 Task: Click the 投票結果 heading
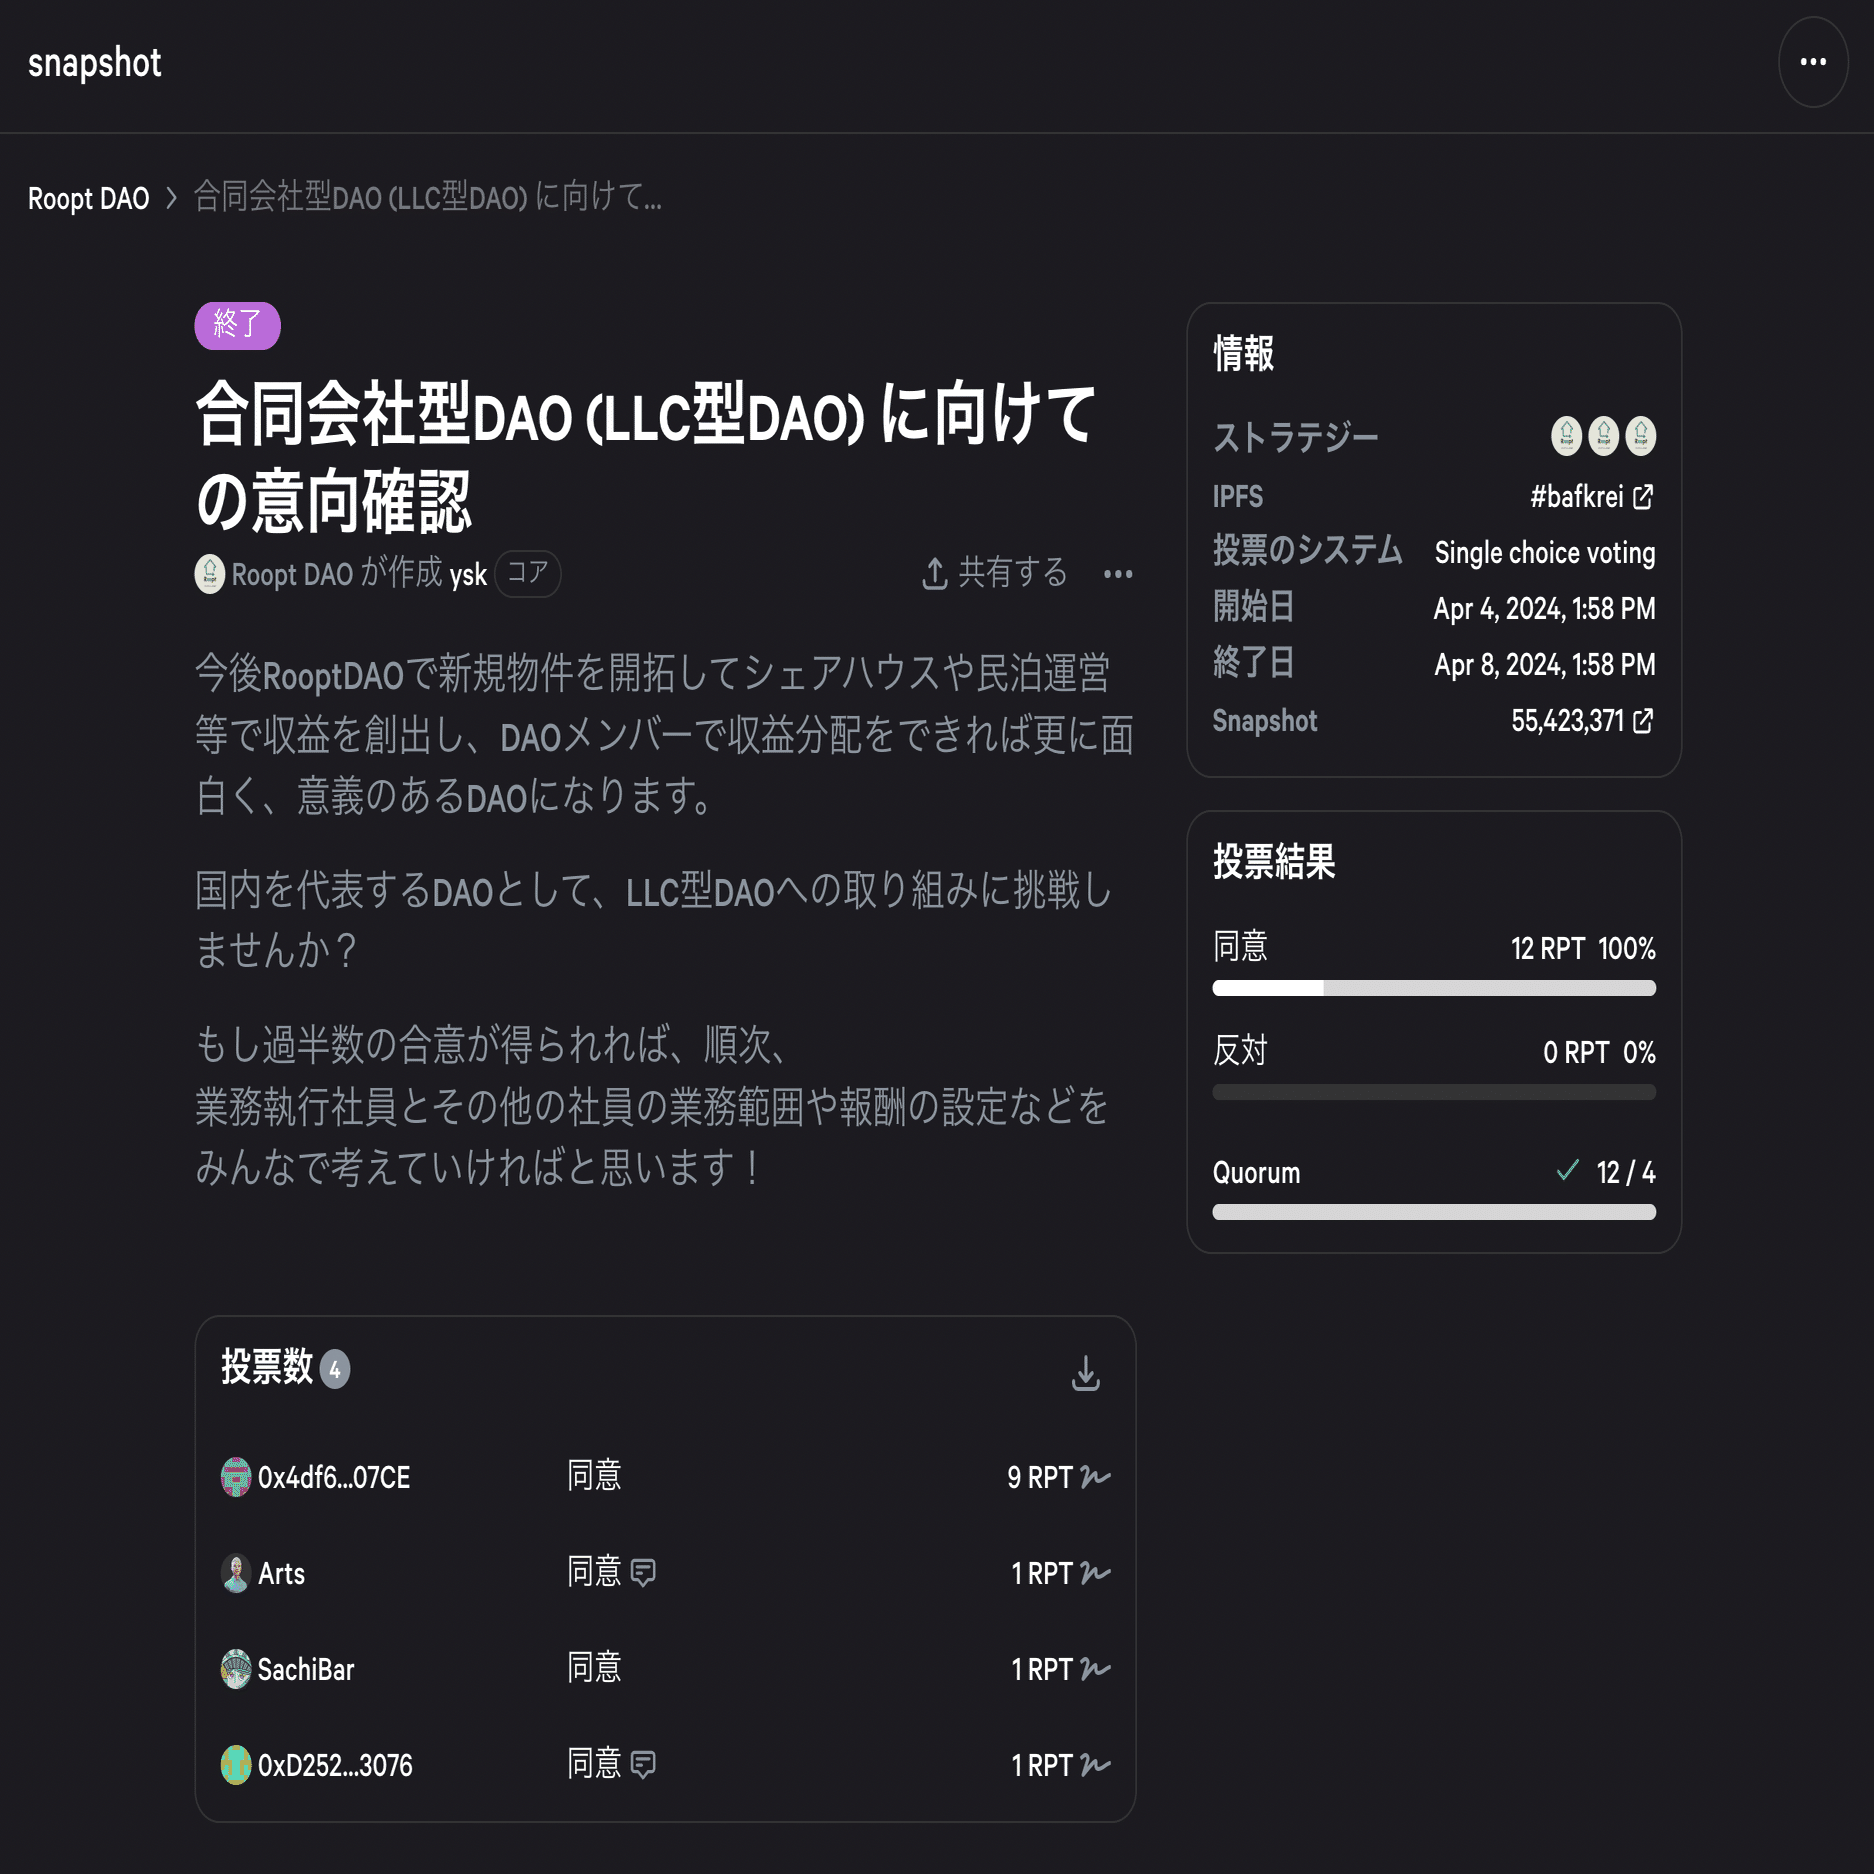pyautogui.click(x=1274, y=861)
